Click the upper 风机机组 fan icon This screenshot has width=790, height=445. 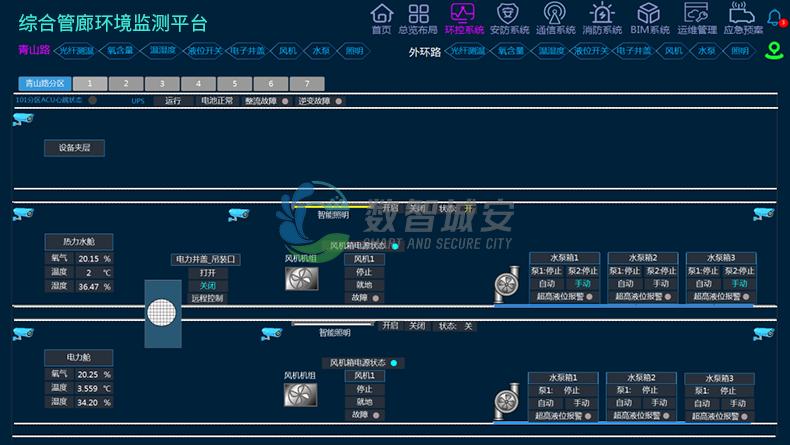(300, 278)
